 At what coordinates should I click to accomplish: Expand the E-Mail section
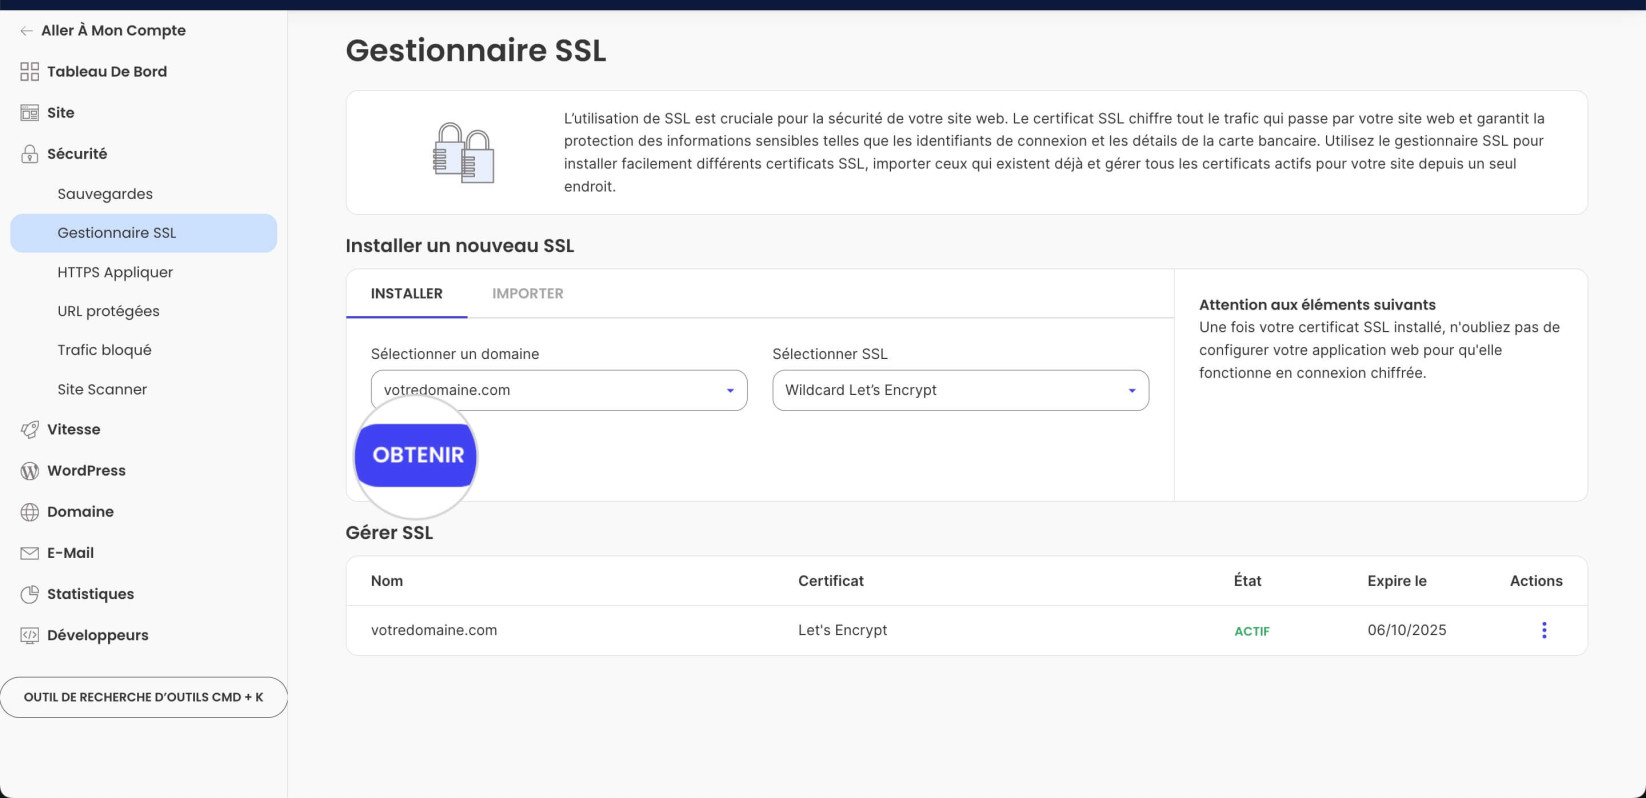[x=70, y=553]
